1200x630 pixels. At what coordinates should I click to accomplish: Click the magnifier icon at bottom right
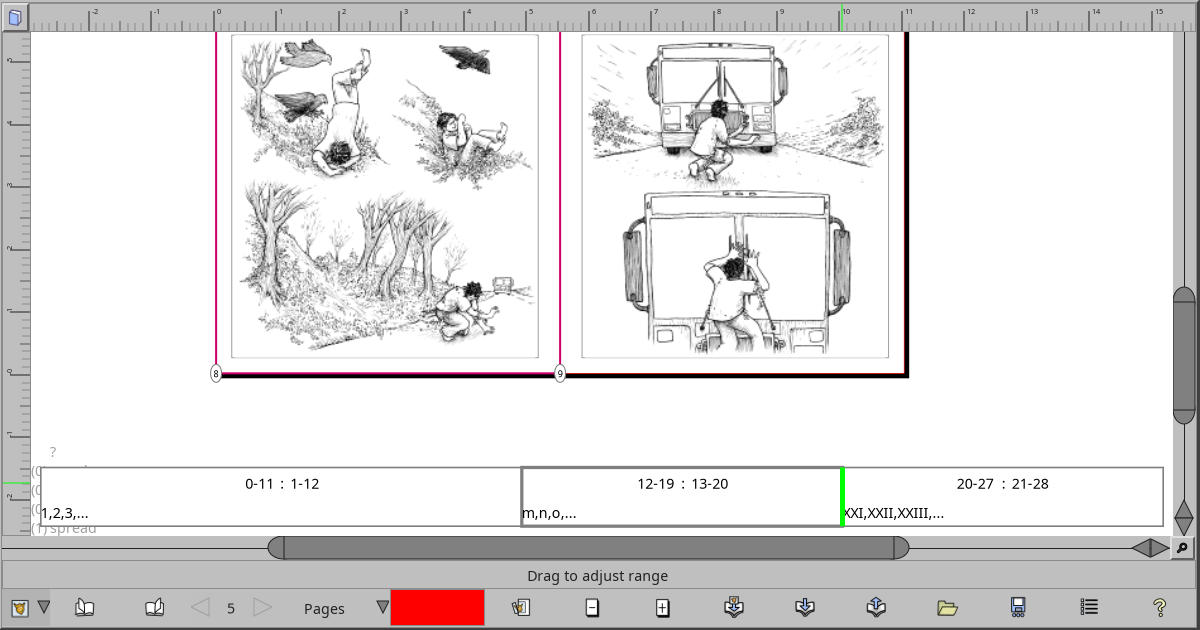point(1183,549)
